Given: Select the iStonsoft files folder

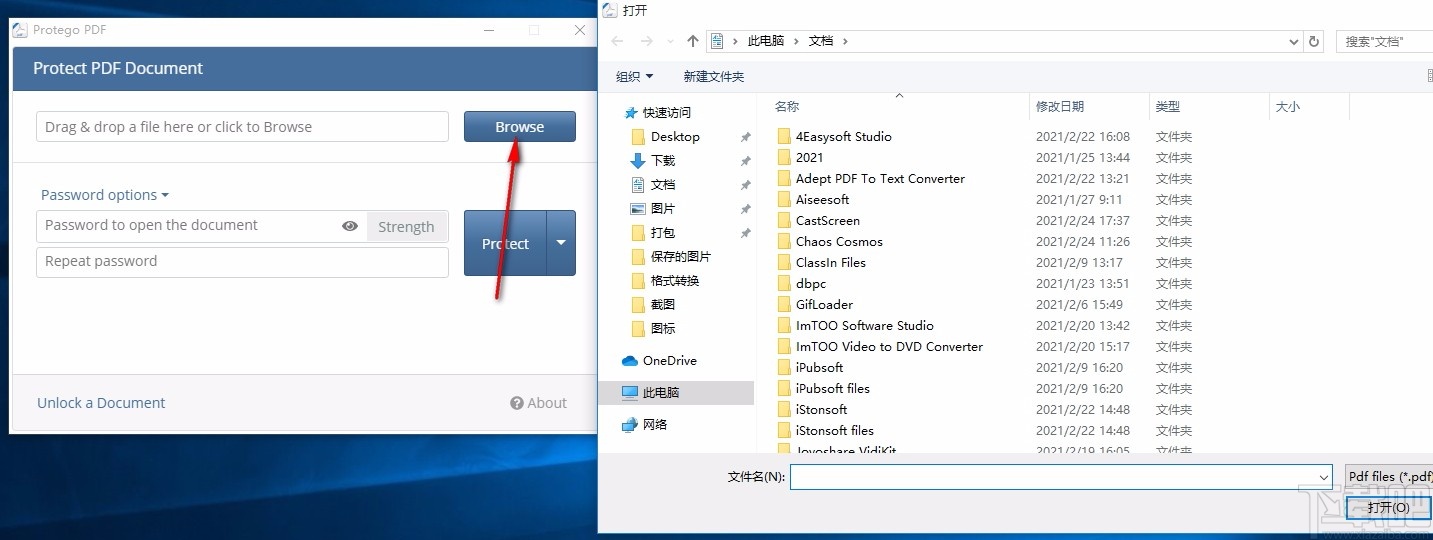Looking at the screenshot, I should click(x=834, y=430).
